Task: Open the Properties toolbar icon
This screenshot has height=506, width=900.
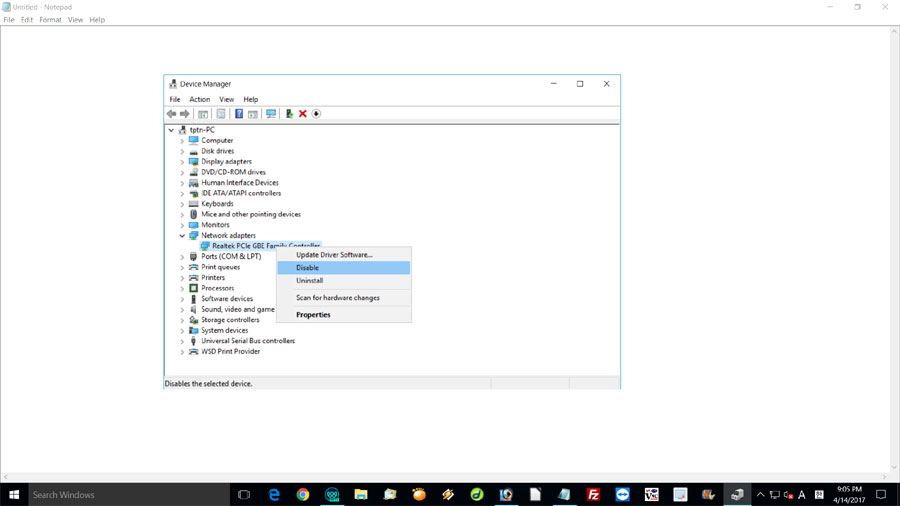Action: (x=221, y=114)
